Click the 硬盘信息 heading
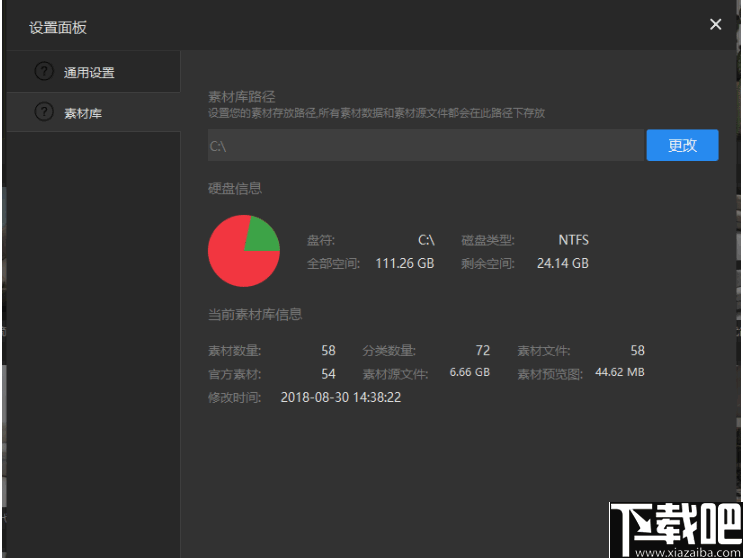This screenshot has width=745, height=558. 235,188
